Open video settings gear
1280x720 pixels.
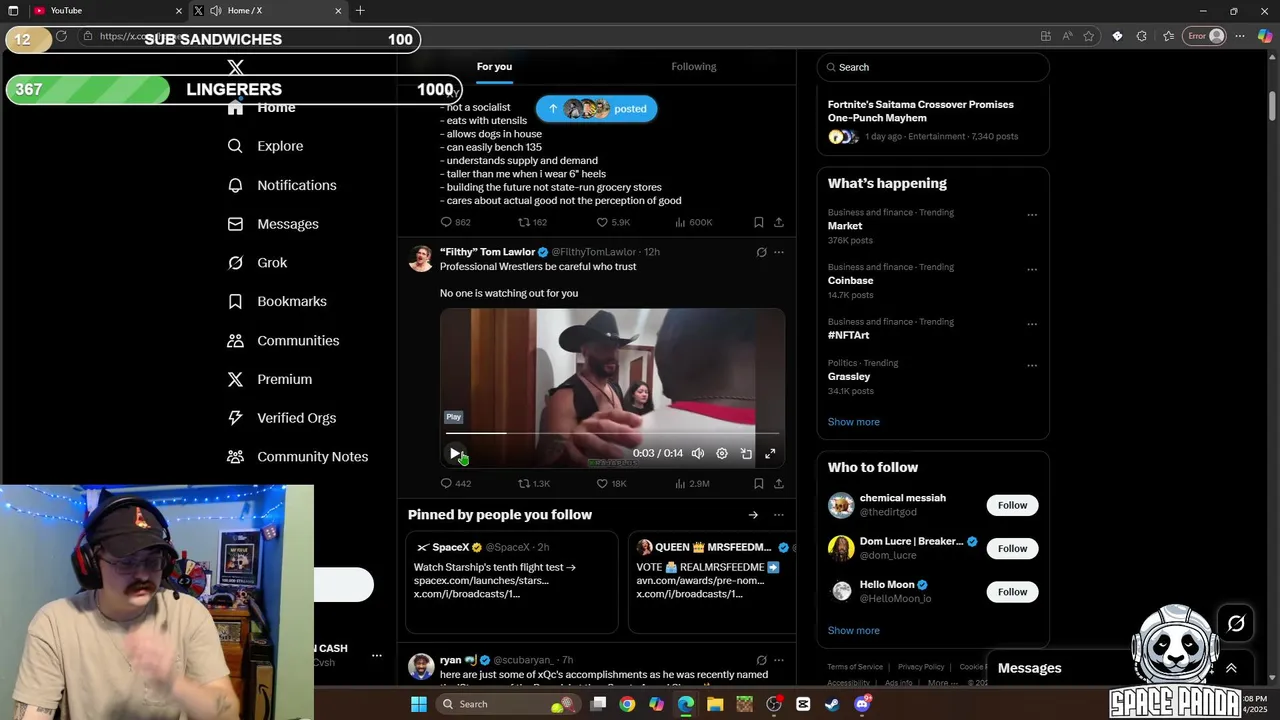pos(722,454)
